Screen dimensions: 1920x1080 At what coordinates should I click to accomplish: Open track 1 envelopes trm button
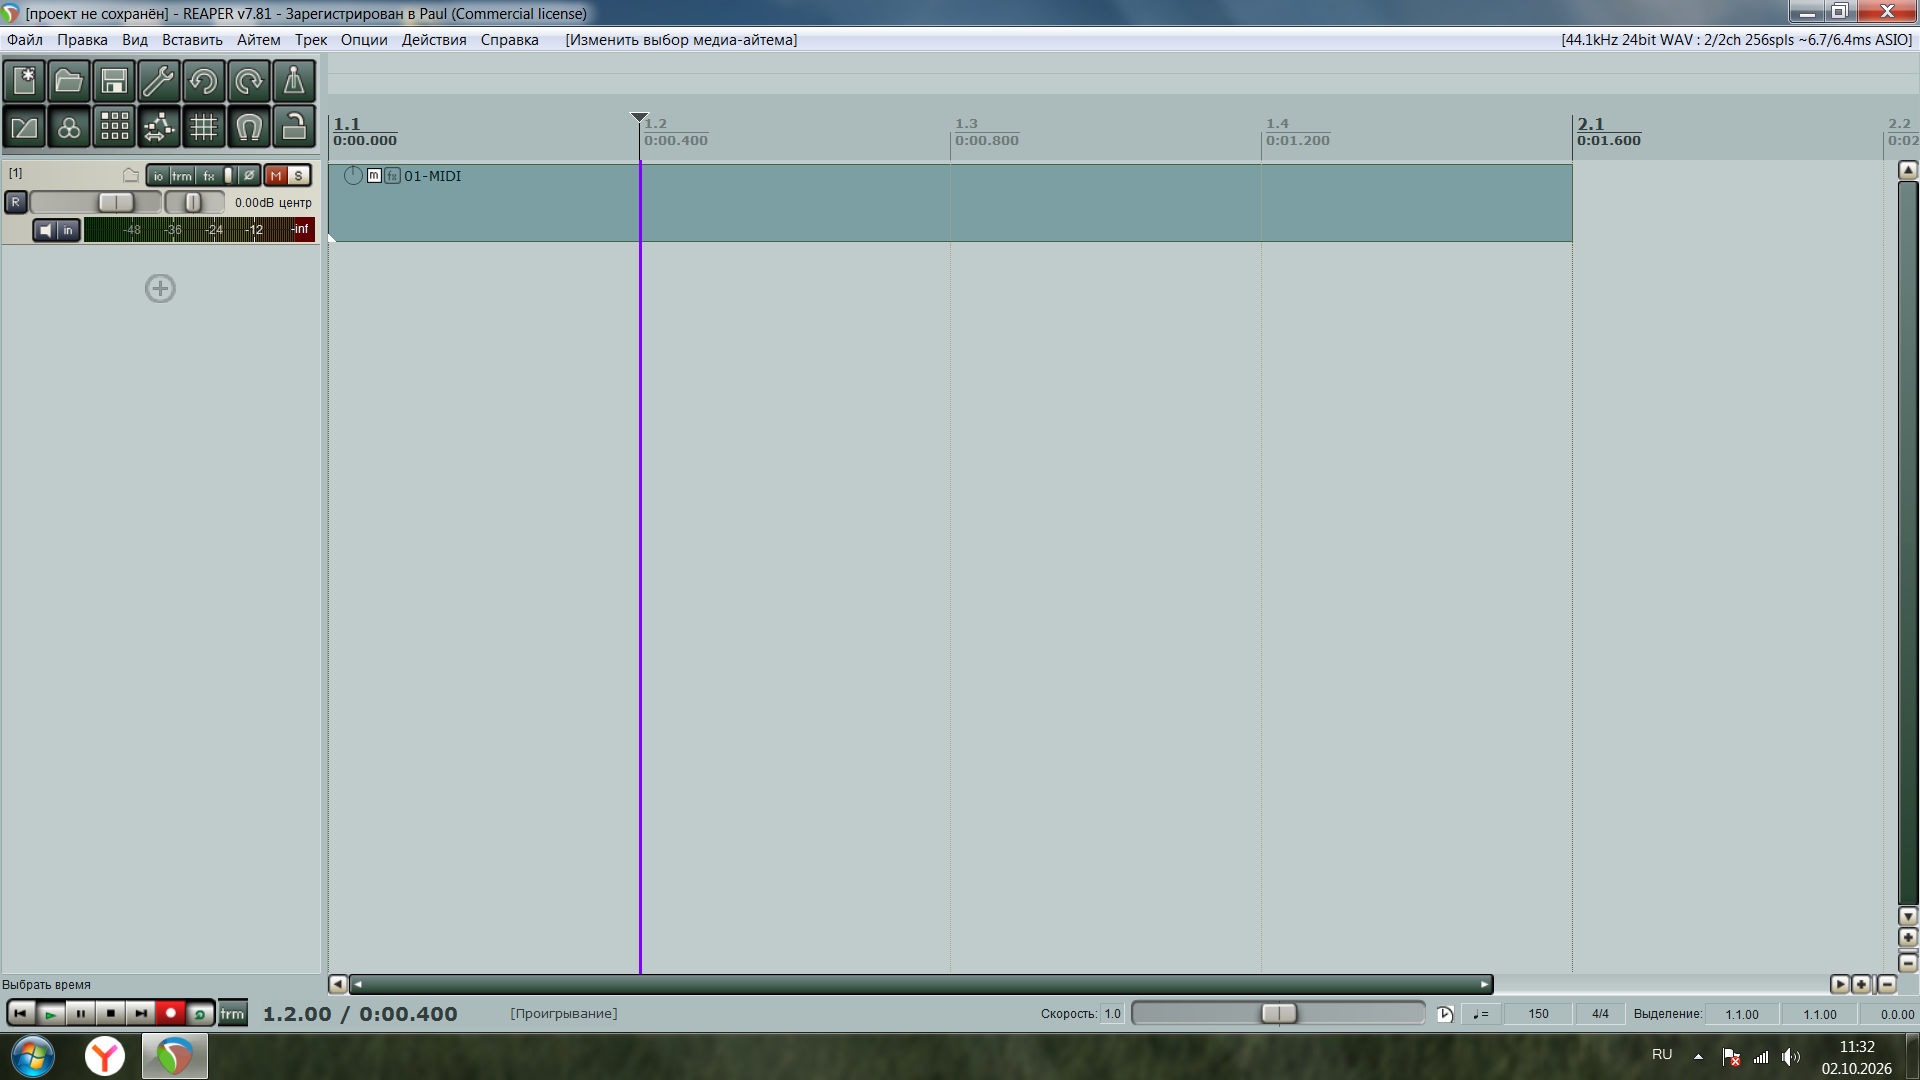[181, 176]
